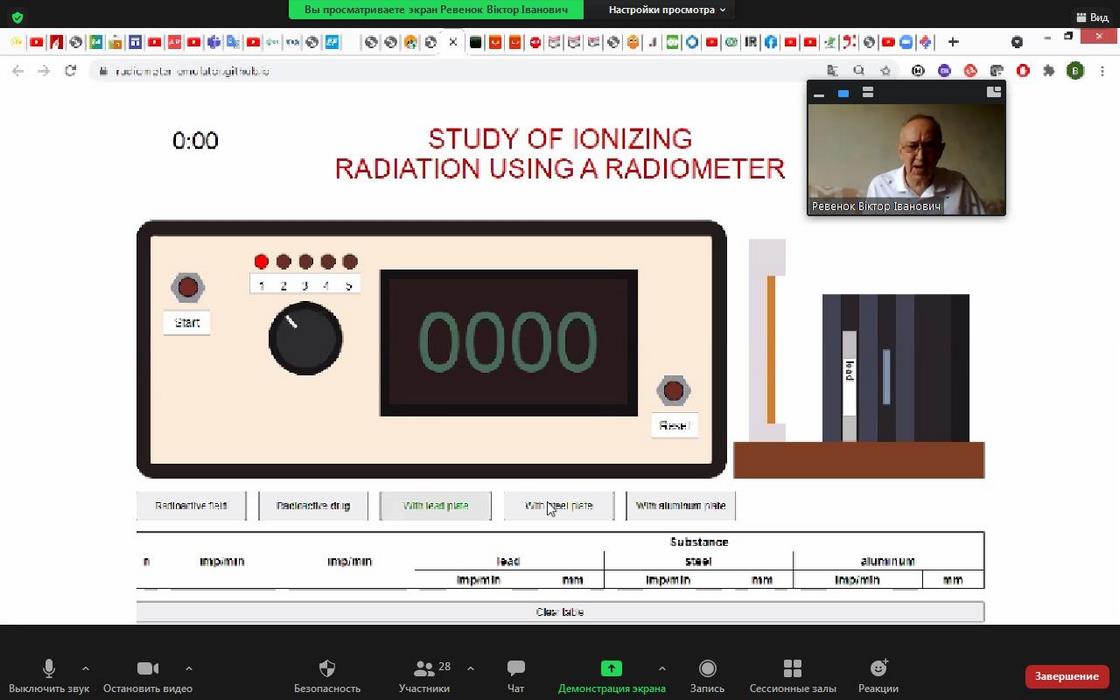Viewport: 1120px width, 700px height.
Task: Click the black rotary knob on the radiometer
Action: (305, 338)
